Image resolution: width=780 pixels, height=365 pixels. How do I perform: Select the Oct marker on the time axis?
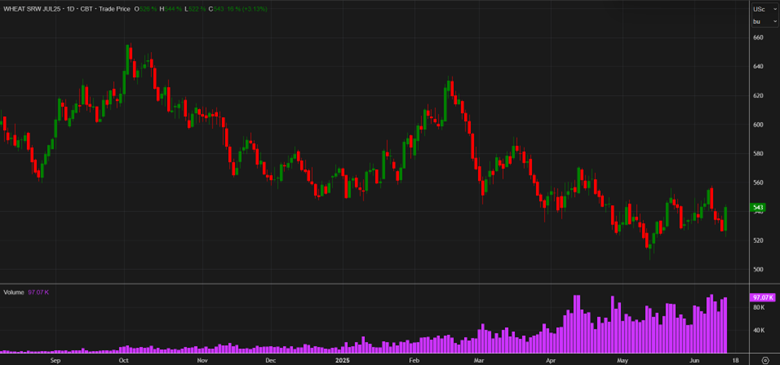point(124,360)
